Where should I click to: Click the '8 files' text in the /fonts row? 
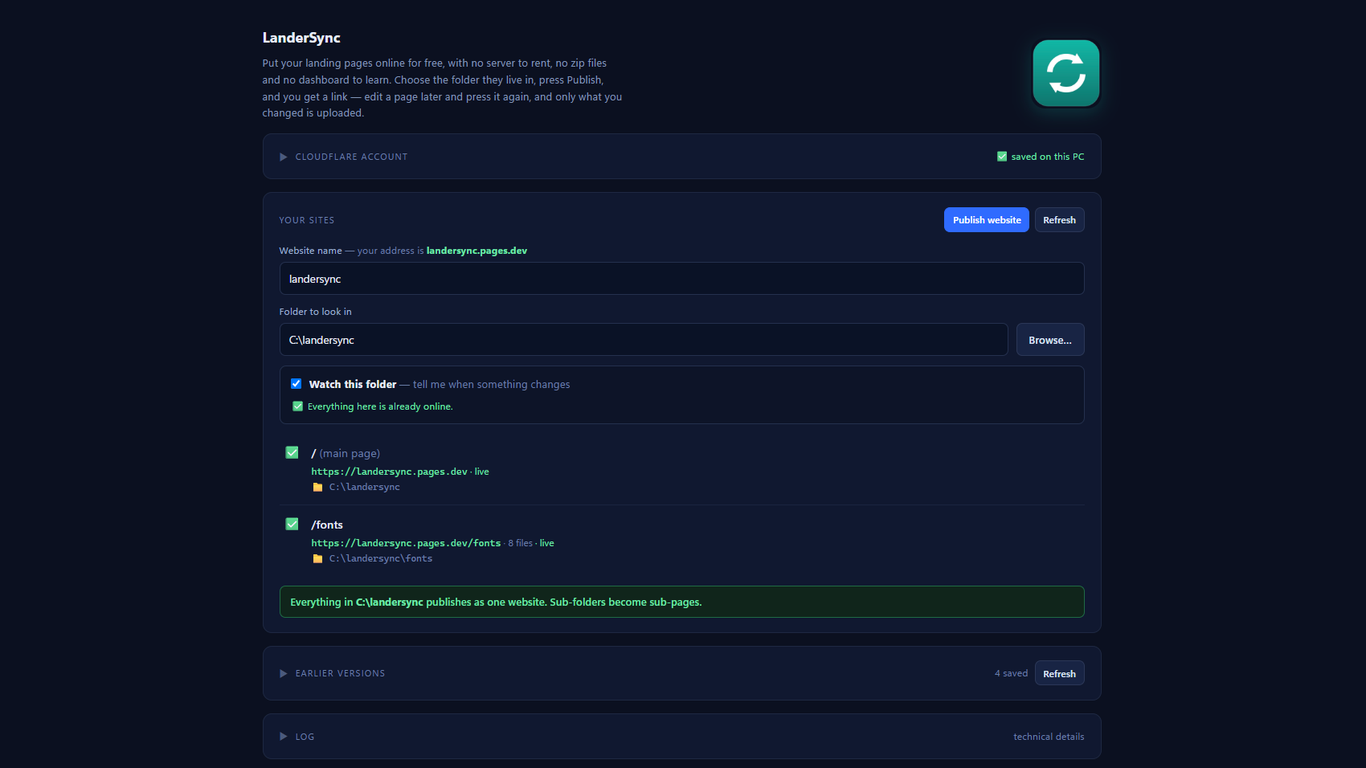pyautogui.click(x=520, y=544)
